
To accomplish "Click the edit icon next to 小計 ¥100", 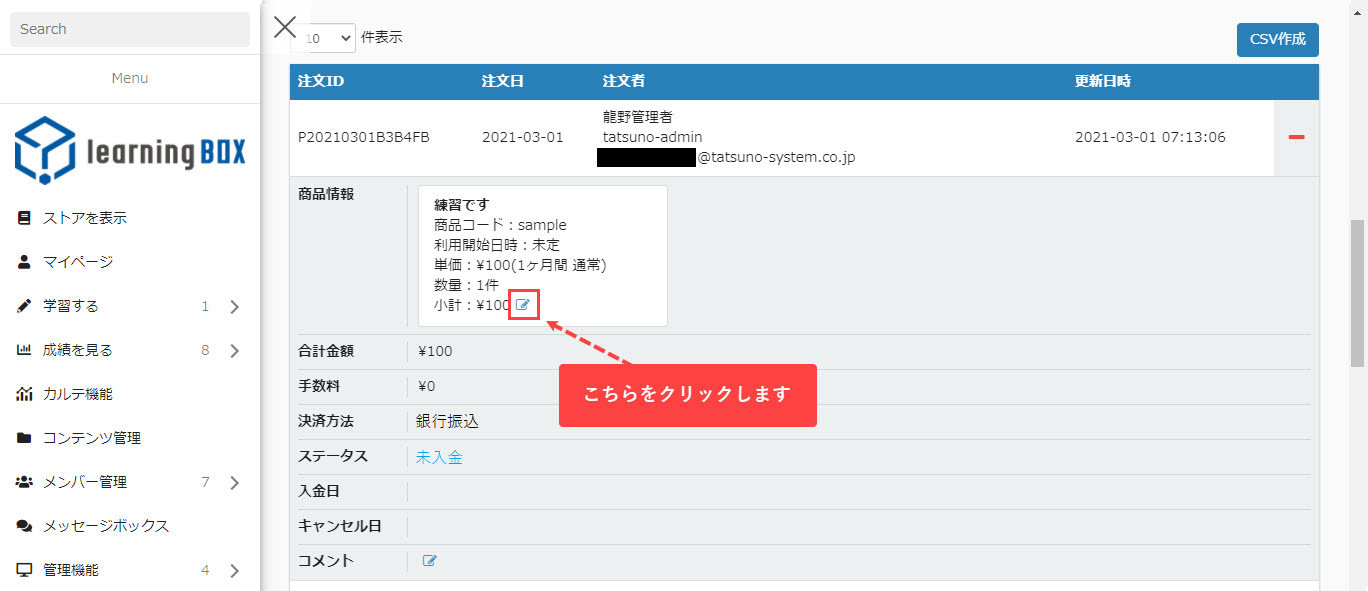I will (523, 304).
